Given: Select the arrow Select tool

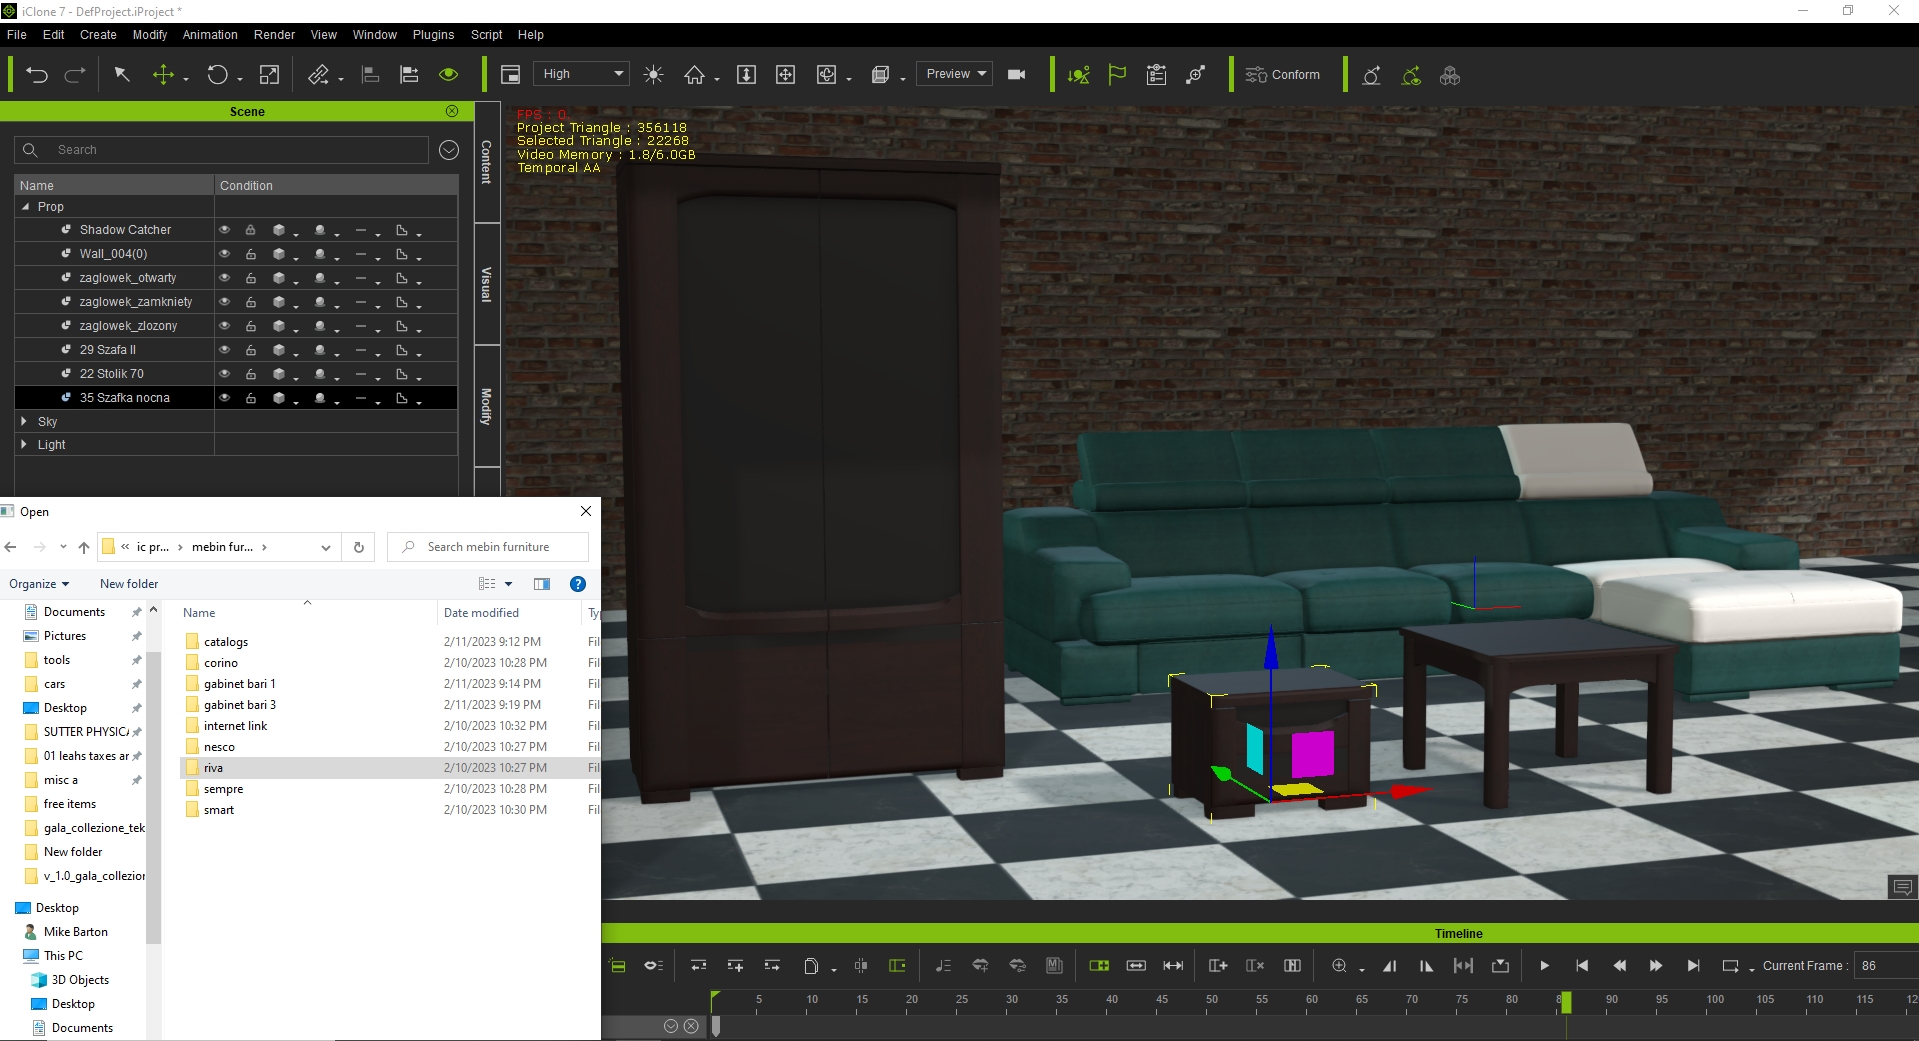Looking at the screenshot, I should [x=122, y=75].
